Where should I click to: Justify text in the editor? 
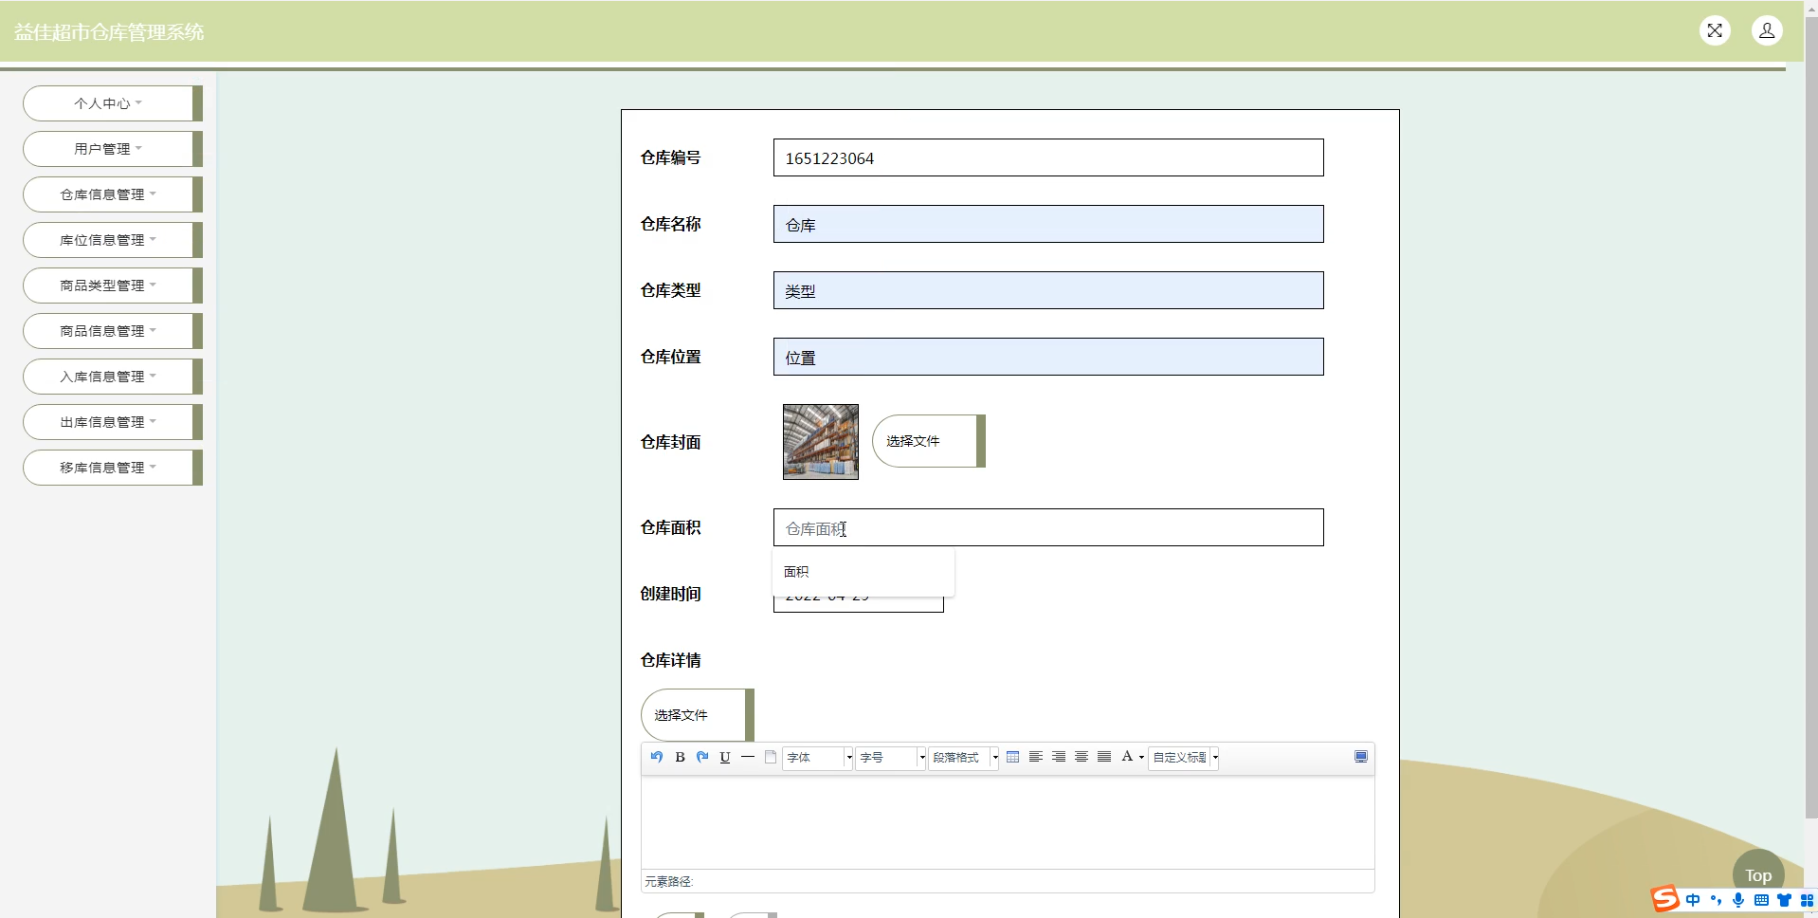[x=1104, y=757]
